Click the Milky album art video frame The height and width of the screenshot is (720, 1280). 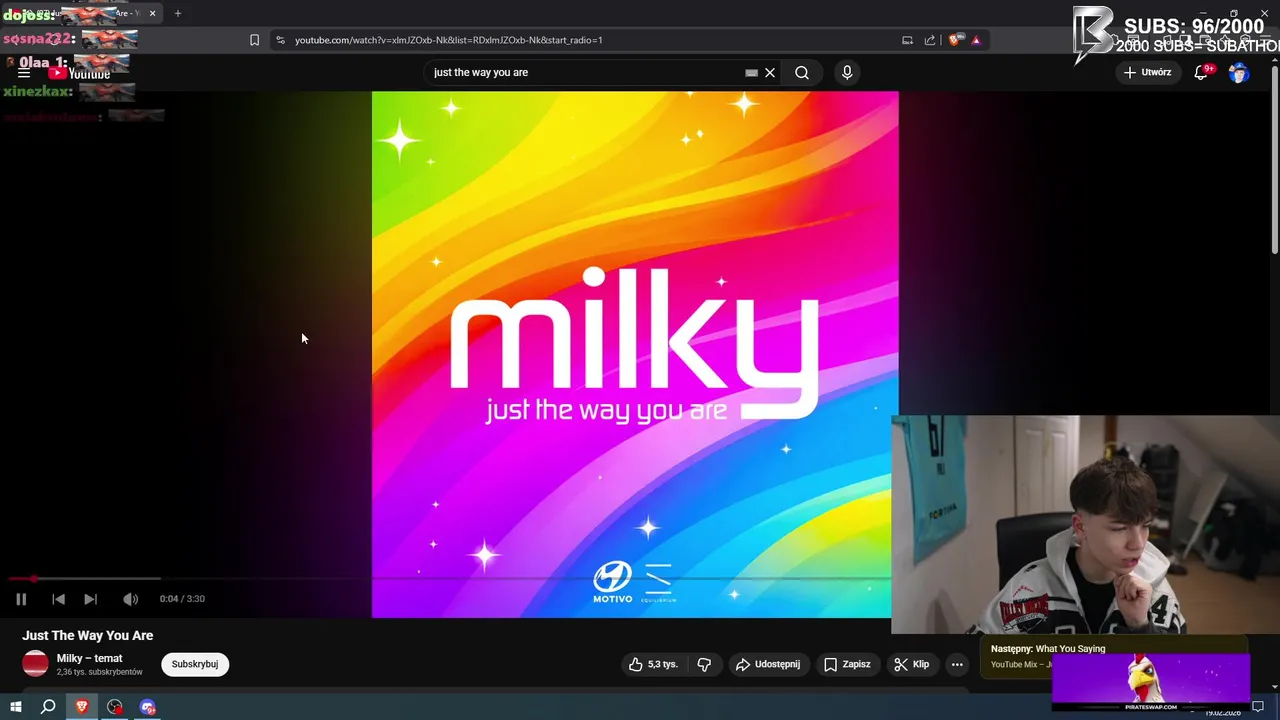point(635,354)
